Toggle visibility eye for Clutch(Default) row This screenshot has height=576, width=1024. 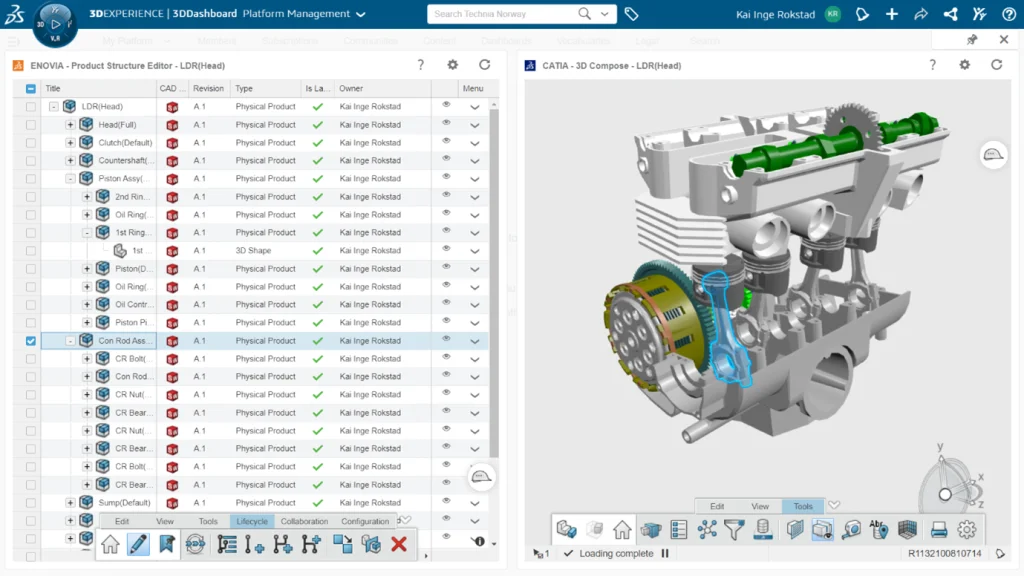pyautogui.click(x=446, y=142)
